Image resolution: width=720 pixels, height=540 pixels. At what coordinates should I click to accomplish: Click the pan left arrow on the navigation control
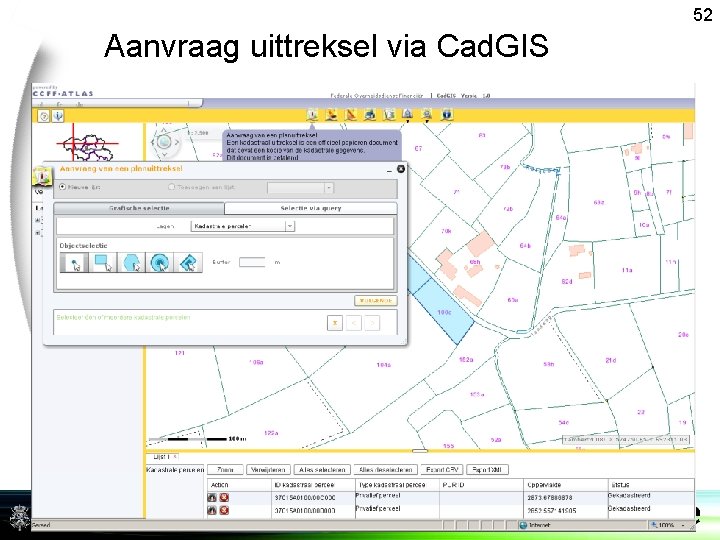click(152, 142)
